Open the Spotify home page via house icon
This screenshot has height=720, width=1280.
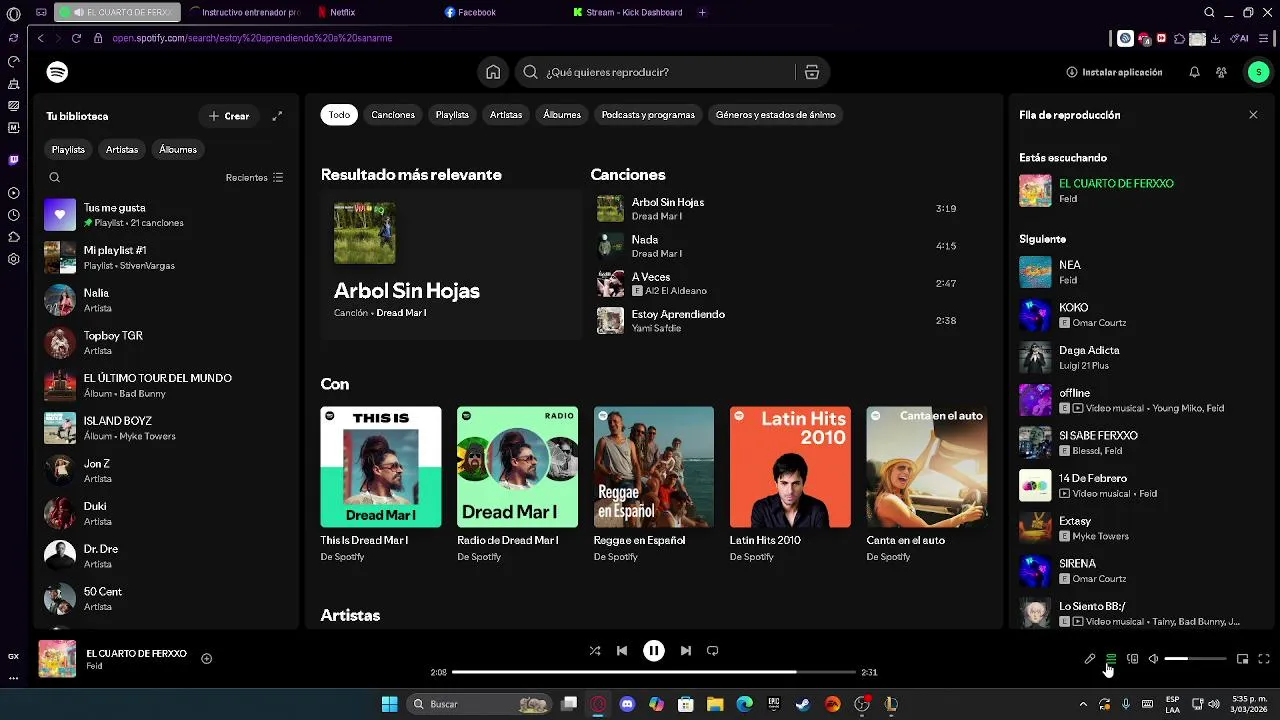(x=493, y=72)
